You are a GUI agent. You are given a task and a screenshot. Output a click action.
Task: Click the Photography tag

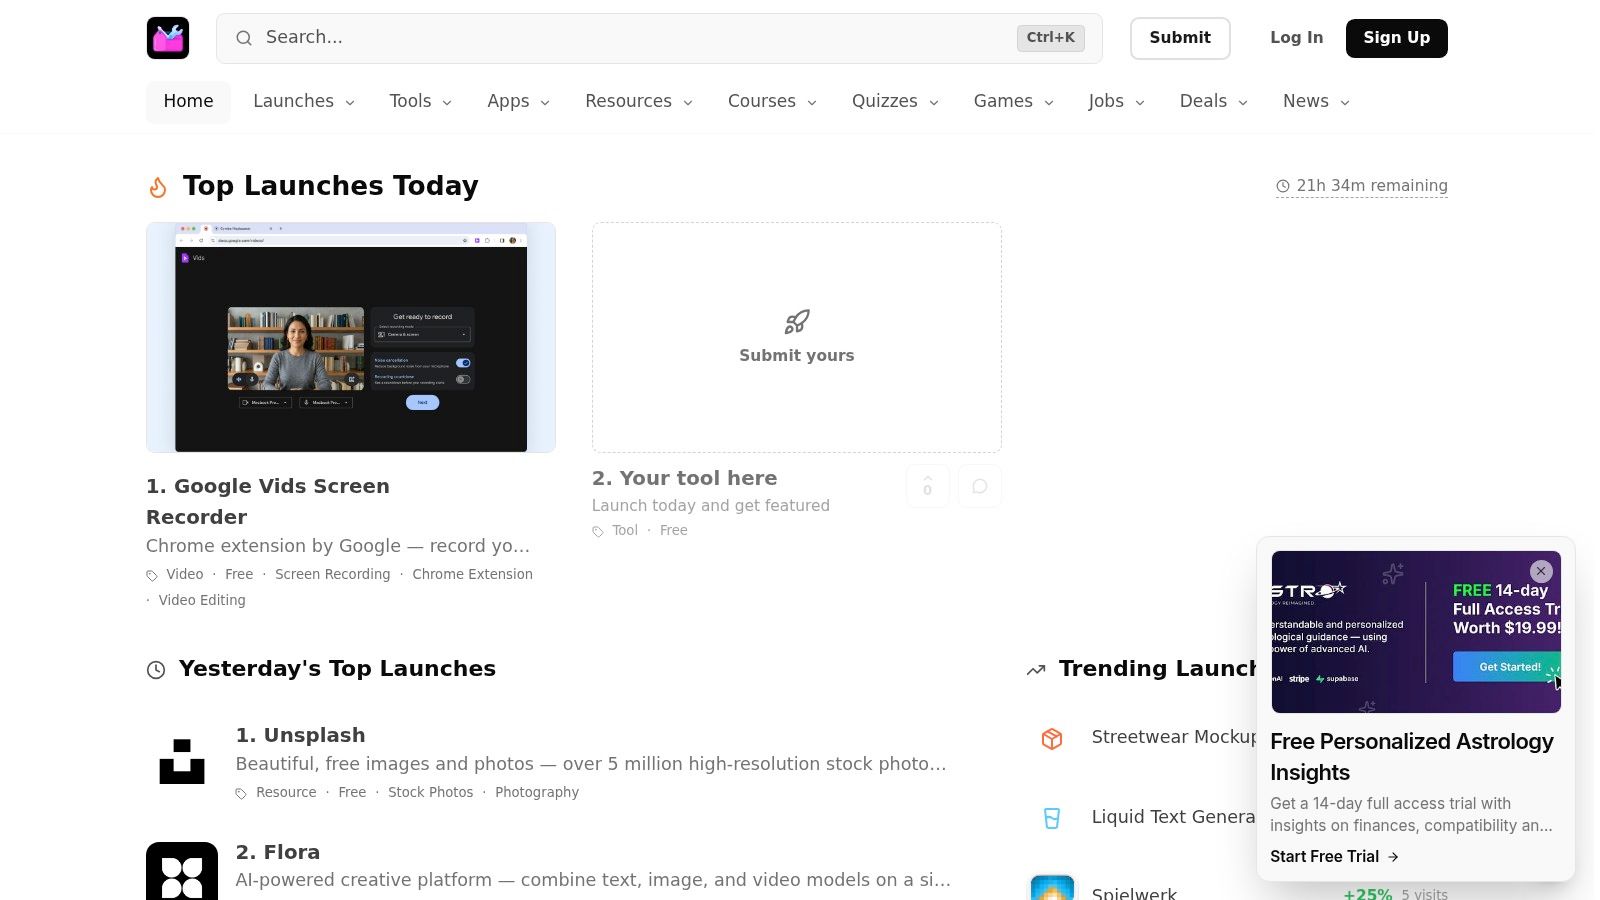[537, 793]
